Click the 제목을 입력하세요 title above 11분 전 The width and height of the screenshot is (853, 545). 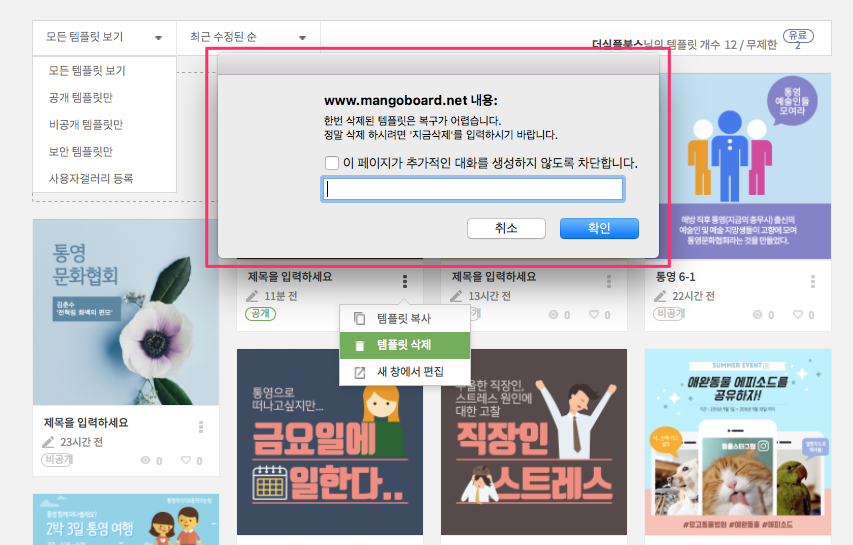click(x=290, y=277)
